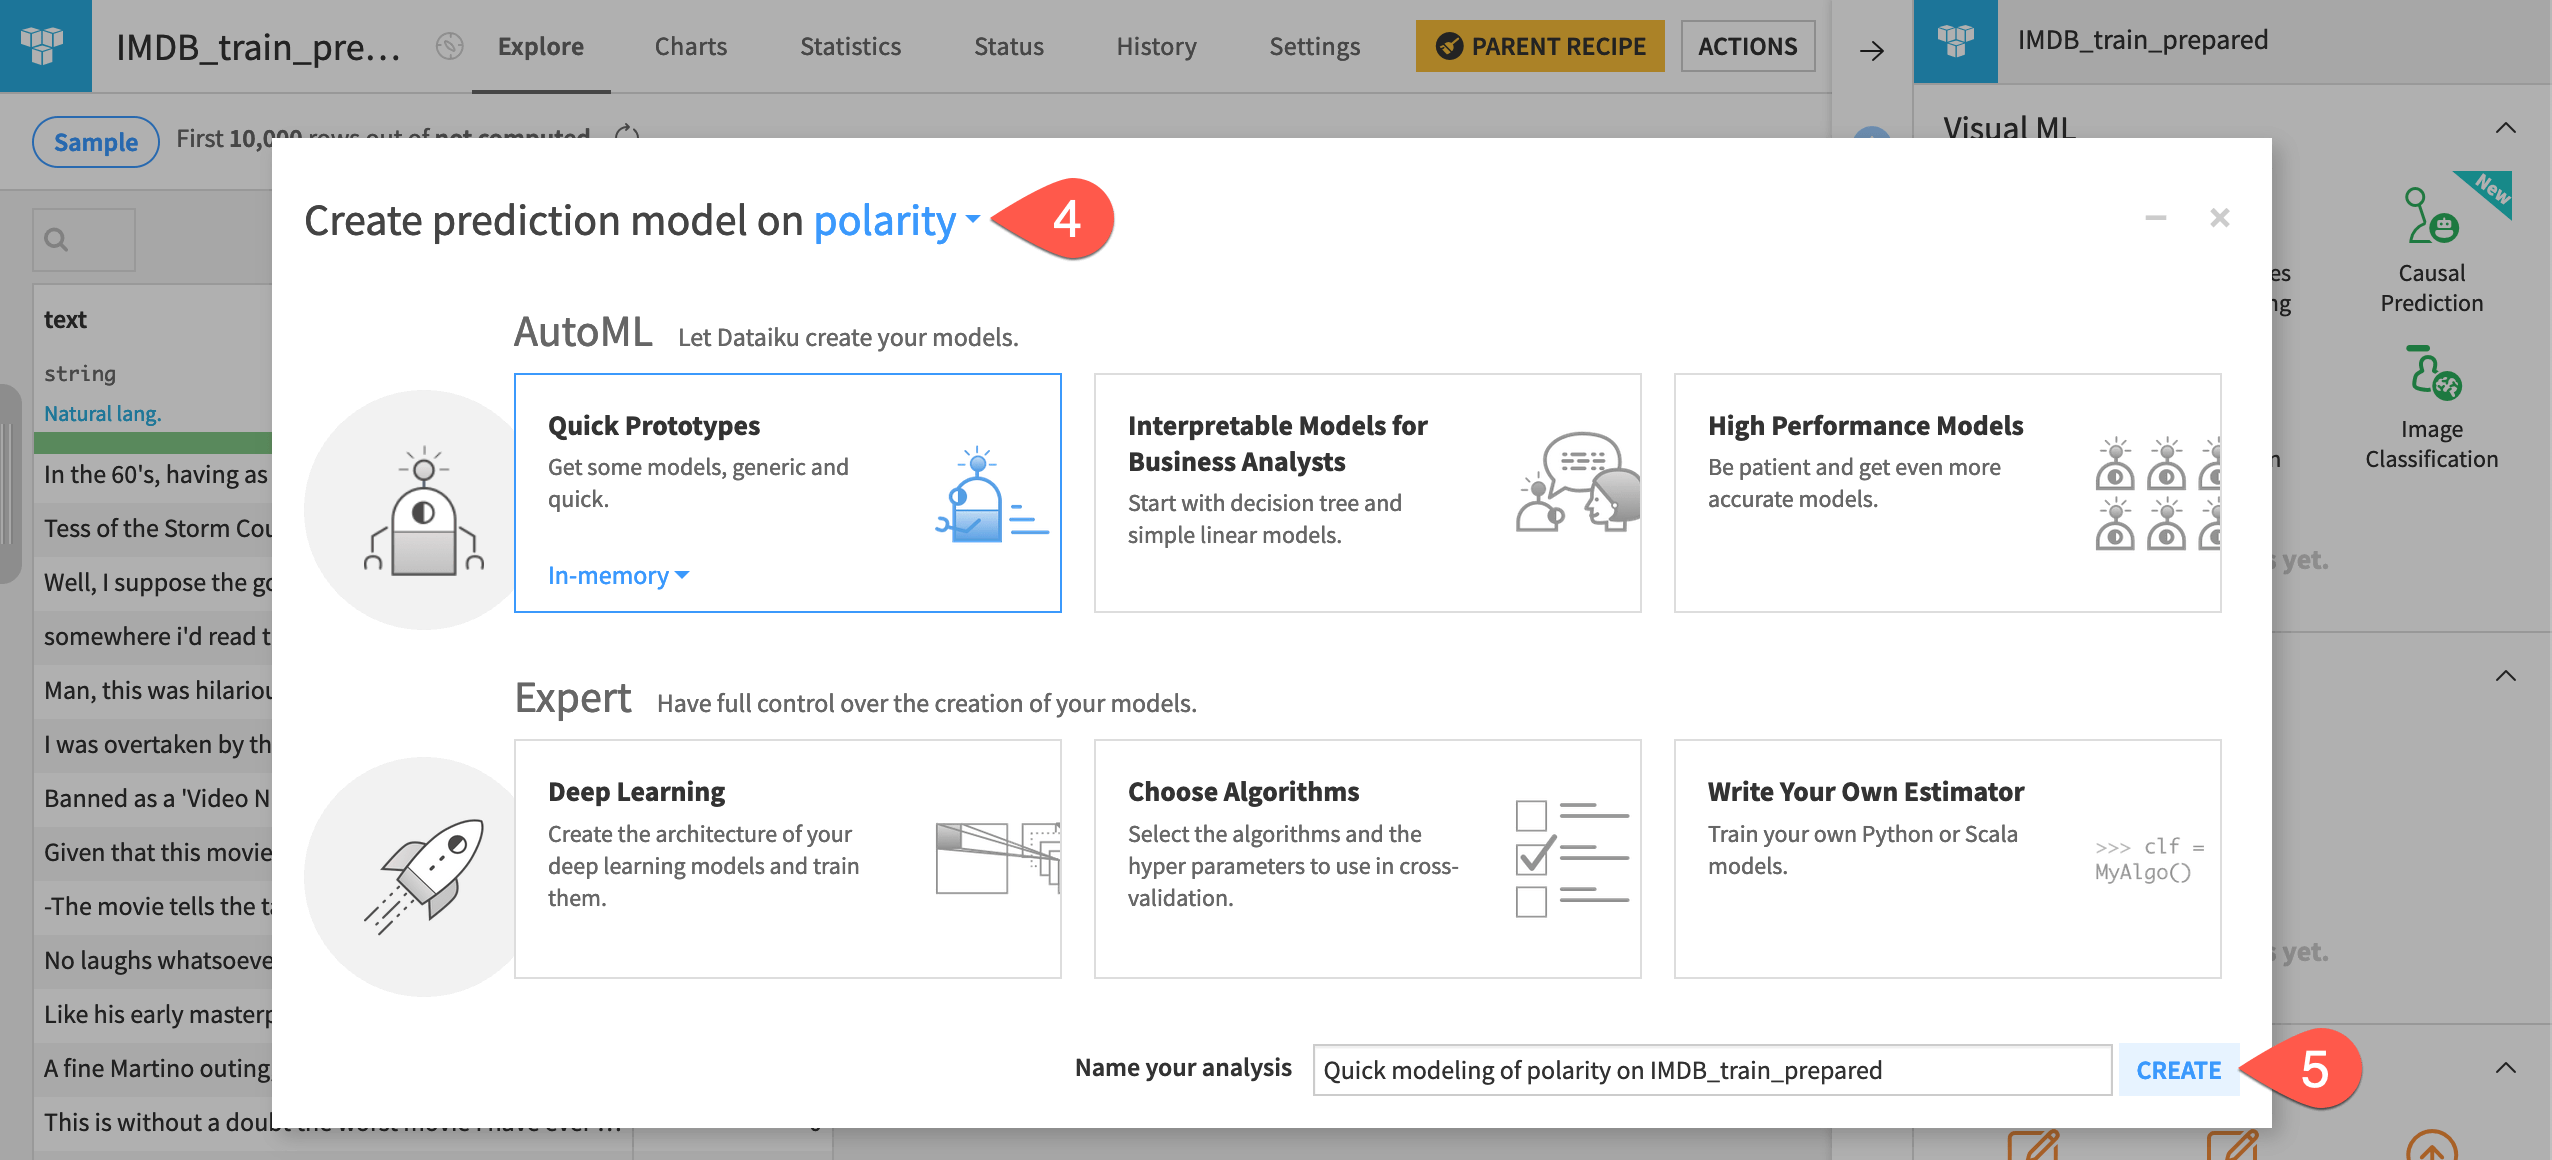The image size is (2552, 1160).
Task: Click the dataset discussion icon beside dataset name
Action: pos(450,46)
